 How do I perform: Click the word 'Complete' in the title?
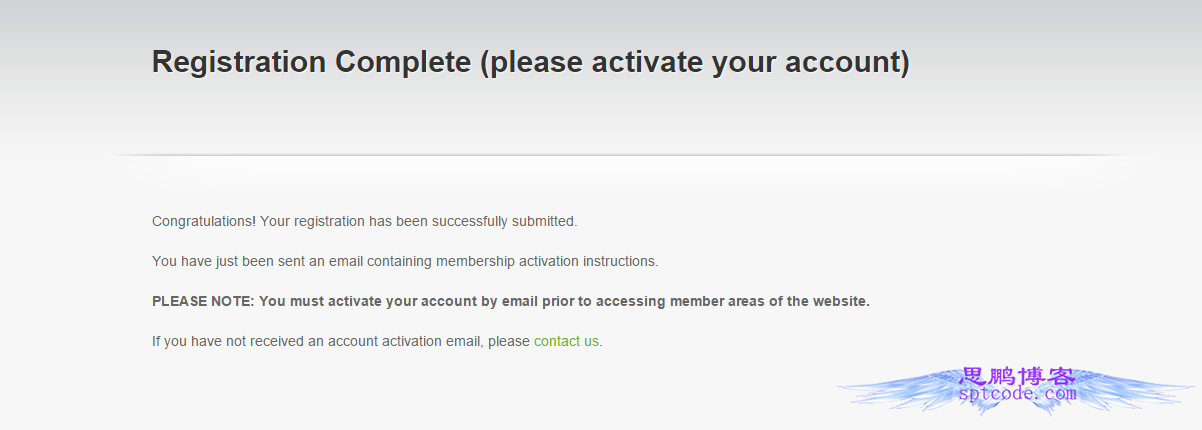click(x=403, y=62)
